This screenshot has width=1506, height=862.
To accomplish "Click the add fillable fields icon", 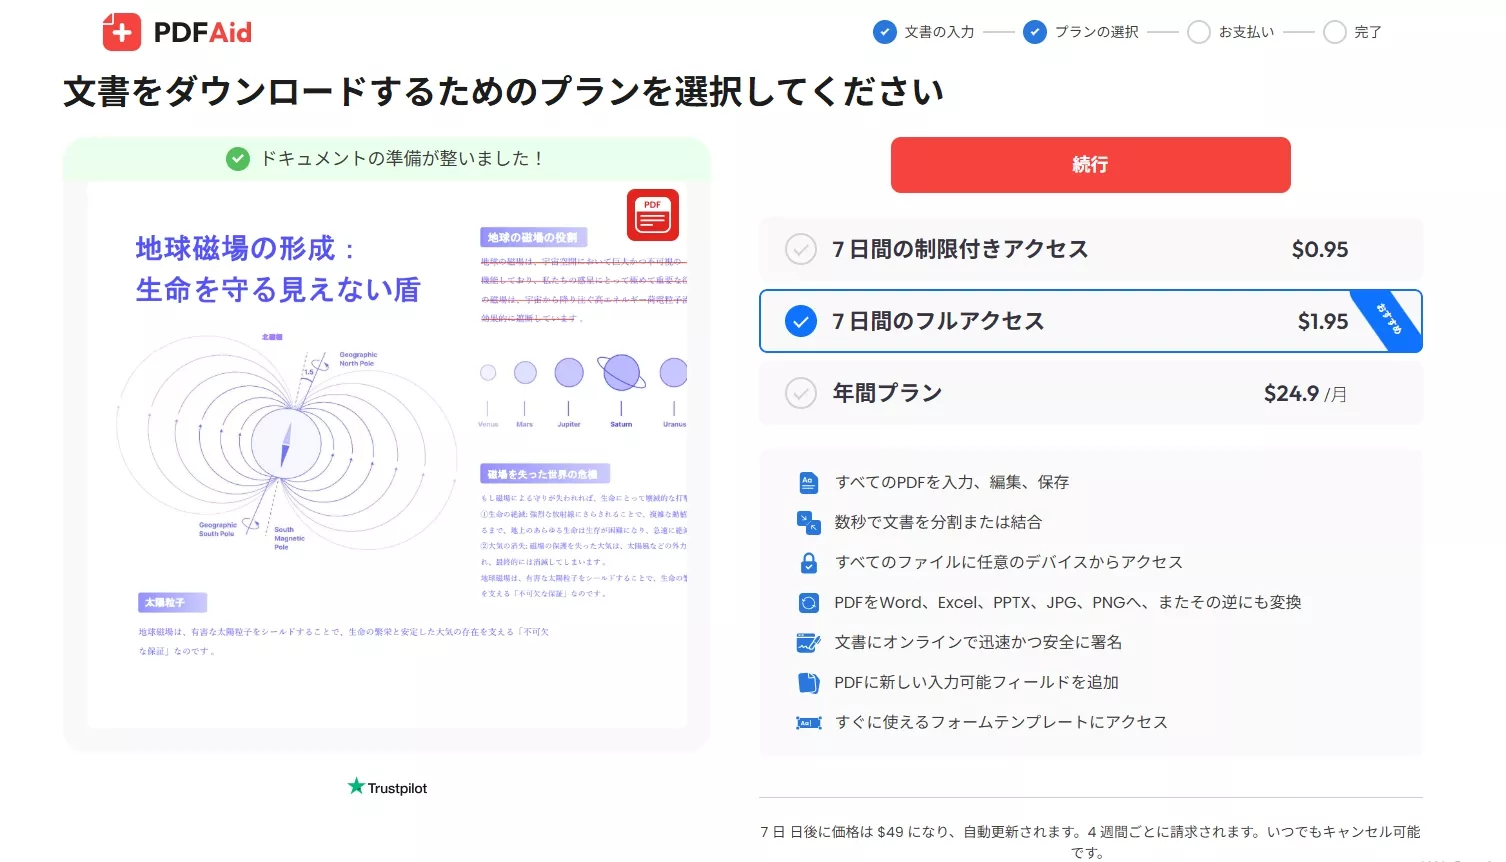I will [x=808, y=681].
